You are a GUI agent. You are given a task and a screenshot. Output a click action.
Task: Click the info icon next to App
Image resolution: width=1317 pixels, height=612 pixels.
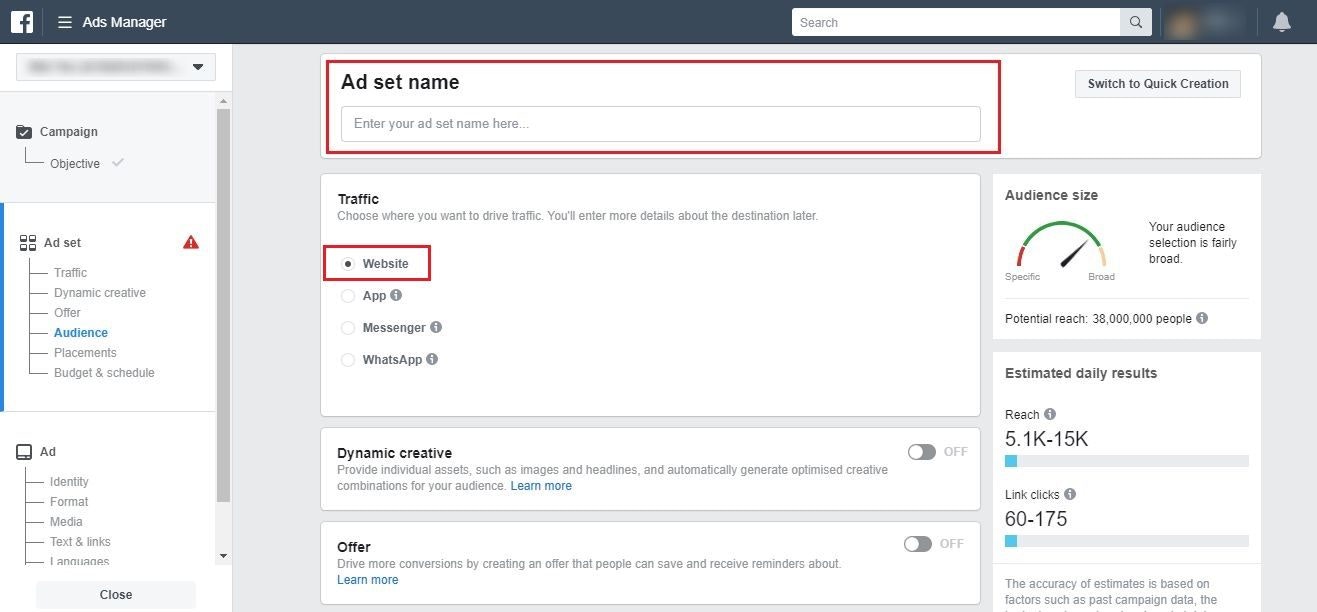coord(396,295)
